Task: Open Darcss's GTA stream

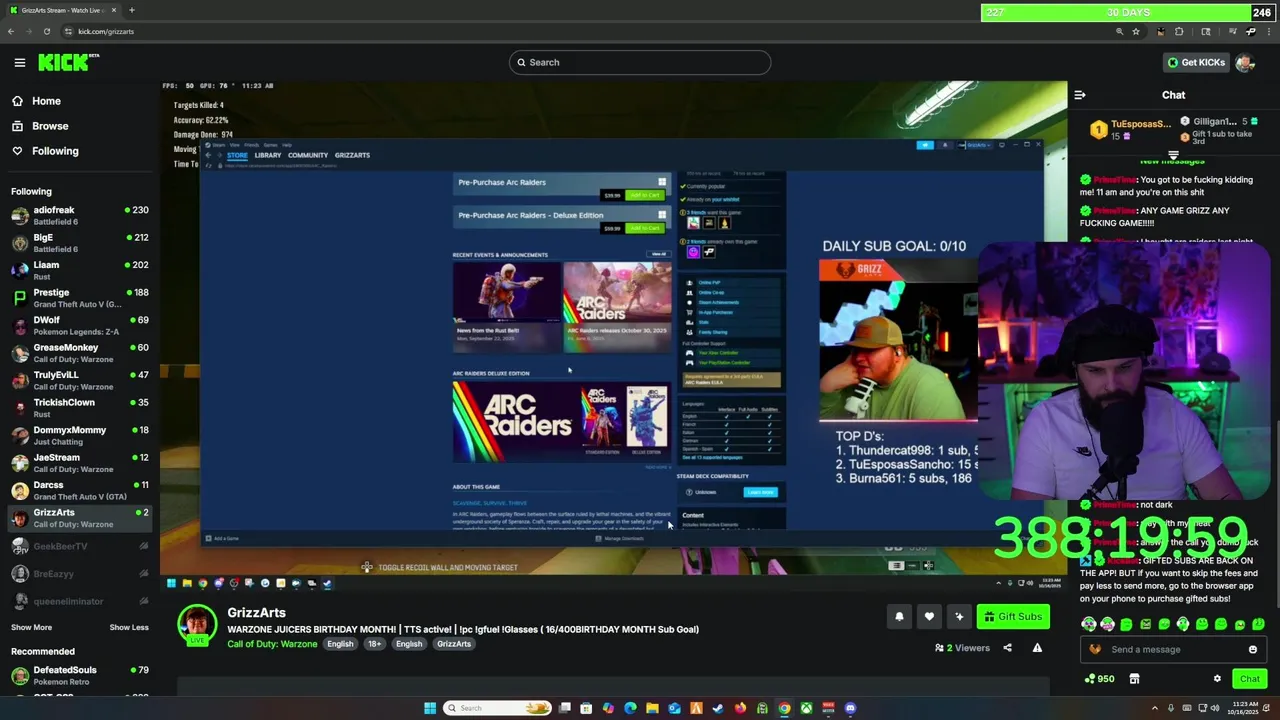Action: pos(80,490)
